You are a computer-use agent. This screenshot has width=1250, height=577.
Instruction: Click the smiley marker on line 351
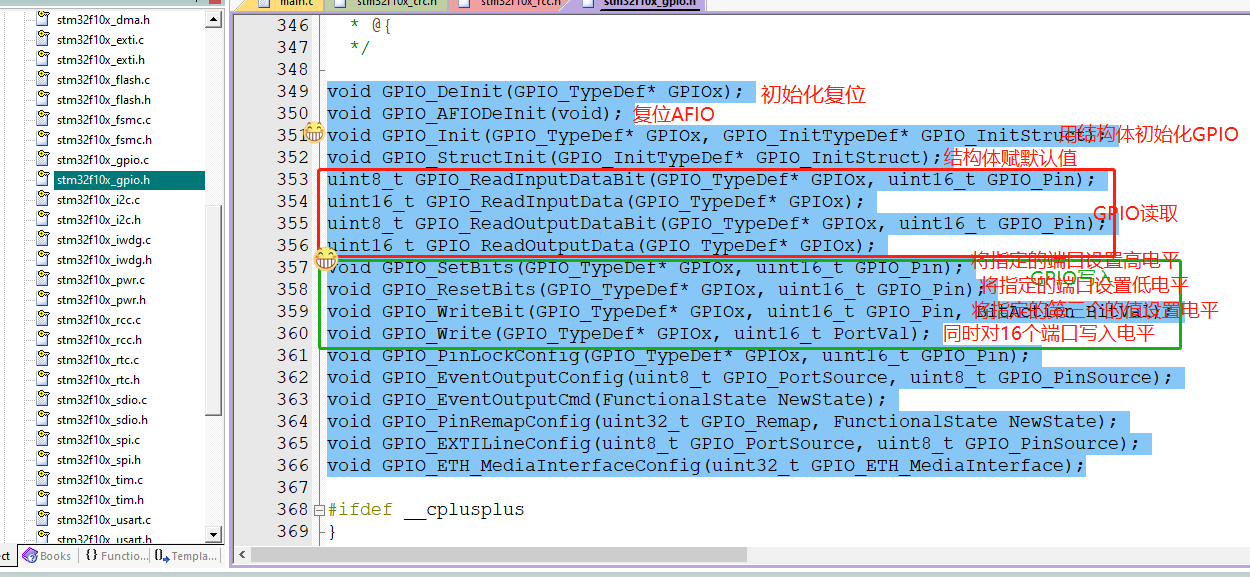pyautogui.click(x=314, y=132)
